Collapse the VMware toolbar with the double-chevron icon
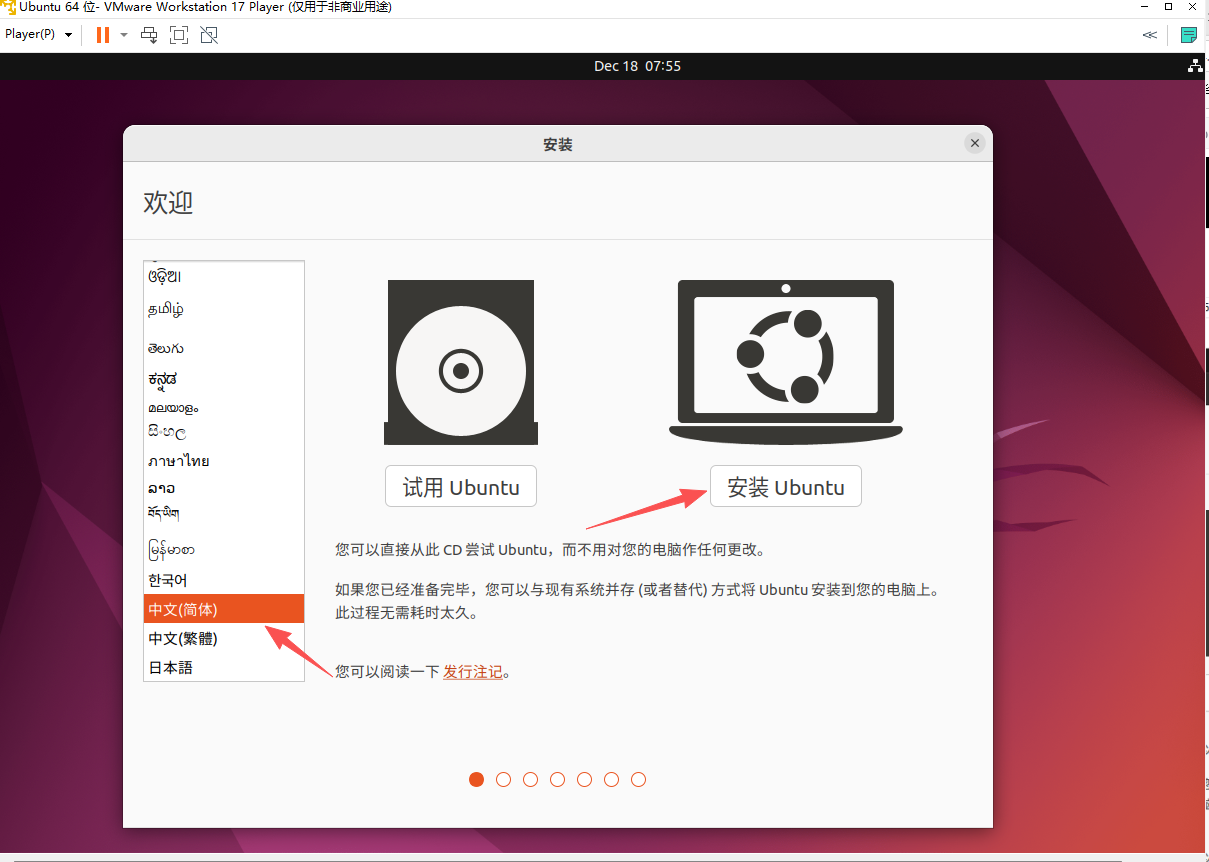Image resolution: width=1209 pixels, height=862 pixels. tap(1150, 35)
